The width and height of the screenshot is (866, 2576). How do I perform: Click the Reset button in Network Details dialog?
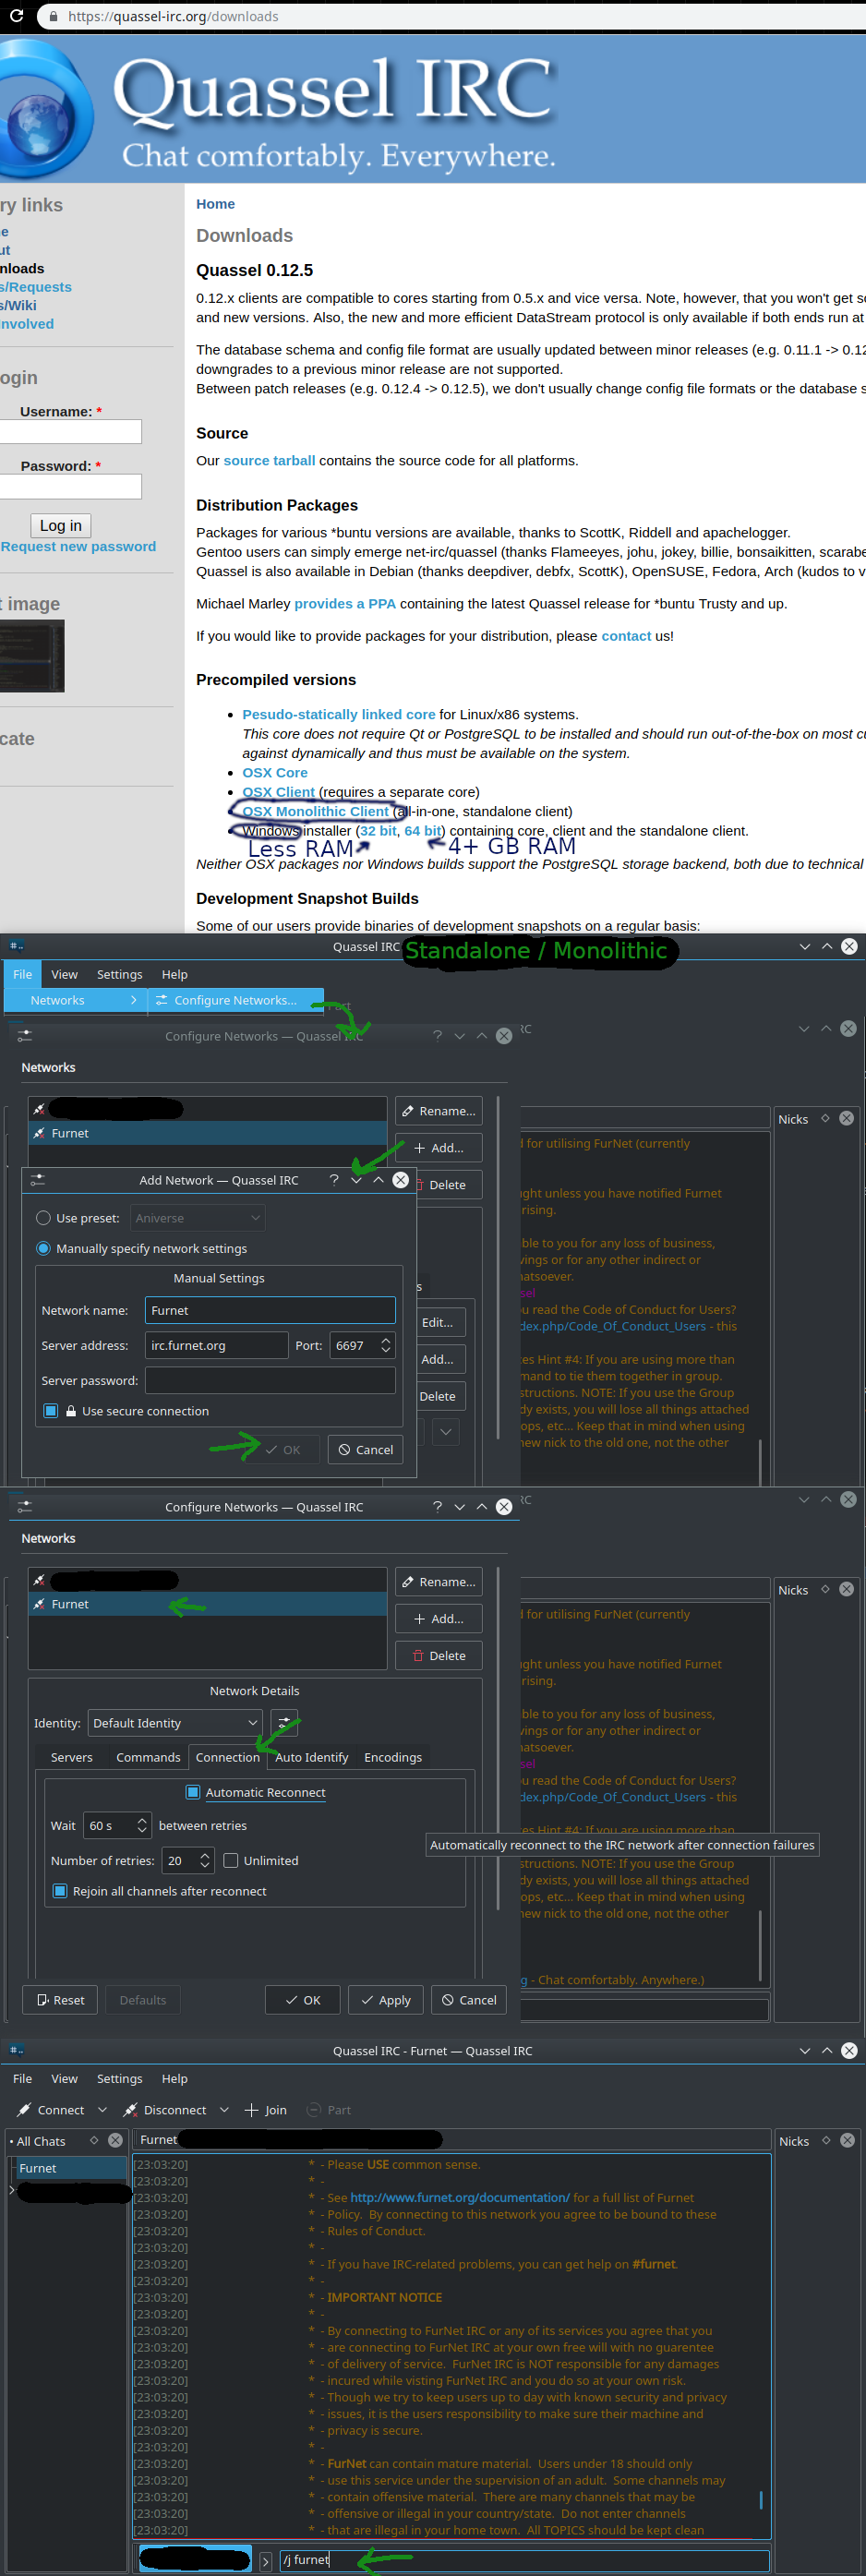(60, 1999)
